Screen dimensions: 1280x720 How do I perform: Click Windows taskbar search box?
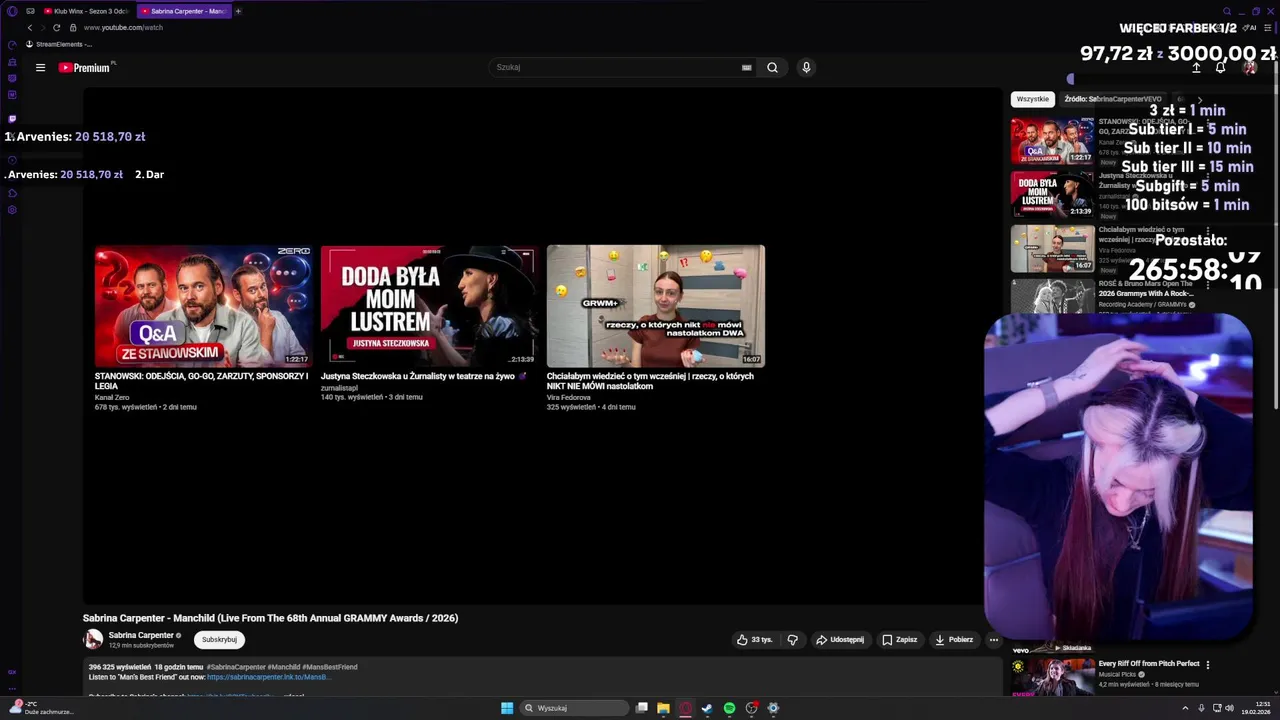(572, 708)
